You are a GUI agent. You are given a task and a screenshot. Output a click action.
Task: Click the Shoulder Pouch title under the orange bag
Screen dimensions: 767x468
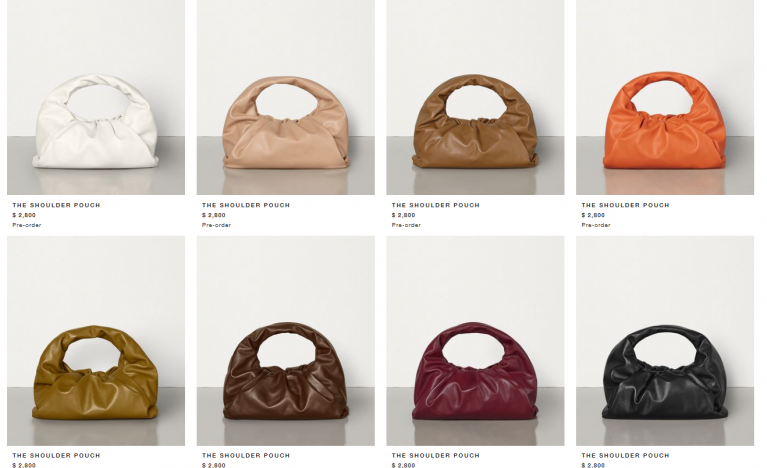pos(626,205)
